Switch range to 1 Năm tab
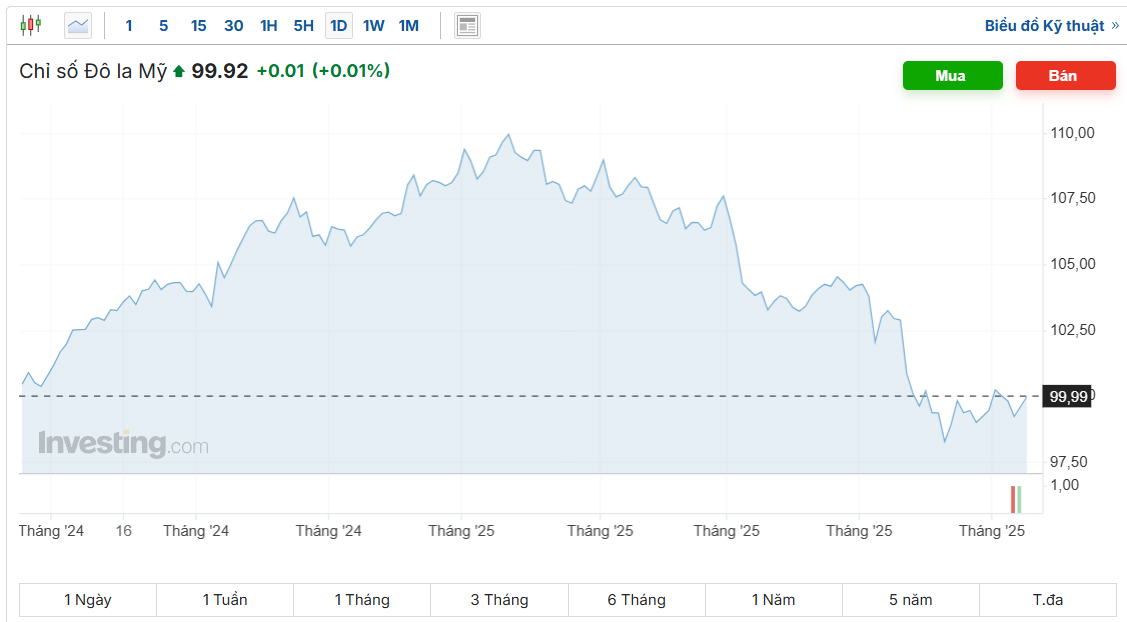The image size is (1127, 622). [x=774, y=600]
